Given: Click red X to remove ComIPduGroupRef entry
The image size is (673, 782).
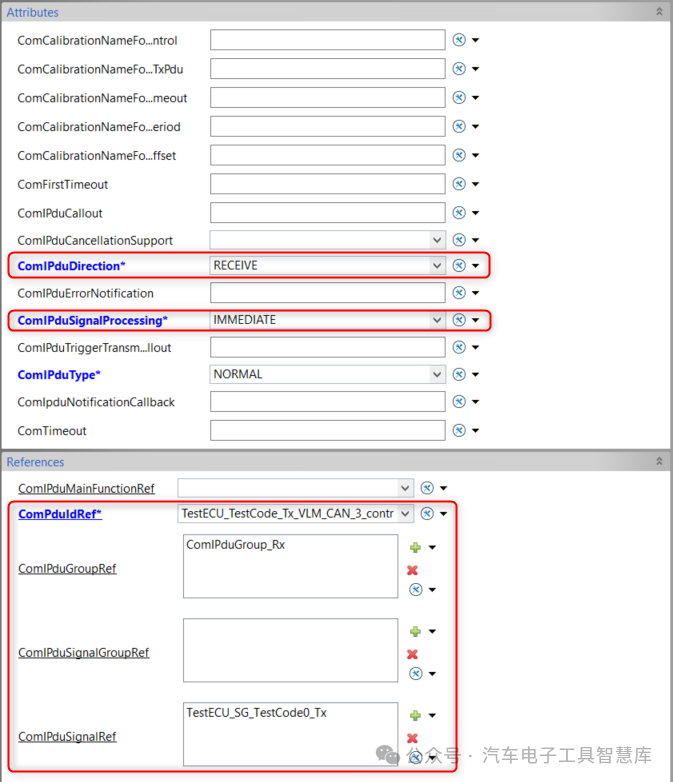Looking at the screenshot, I should [x=412, y=570].
